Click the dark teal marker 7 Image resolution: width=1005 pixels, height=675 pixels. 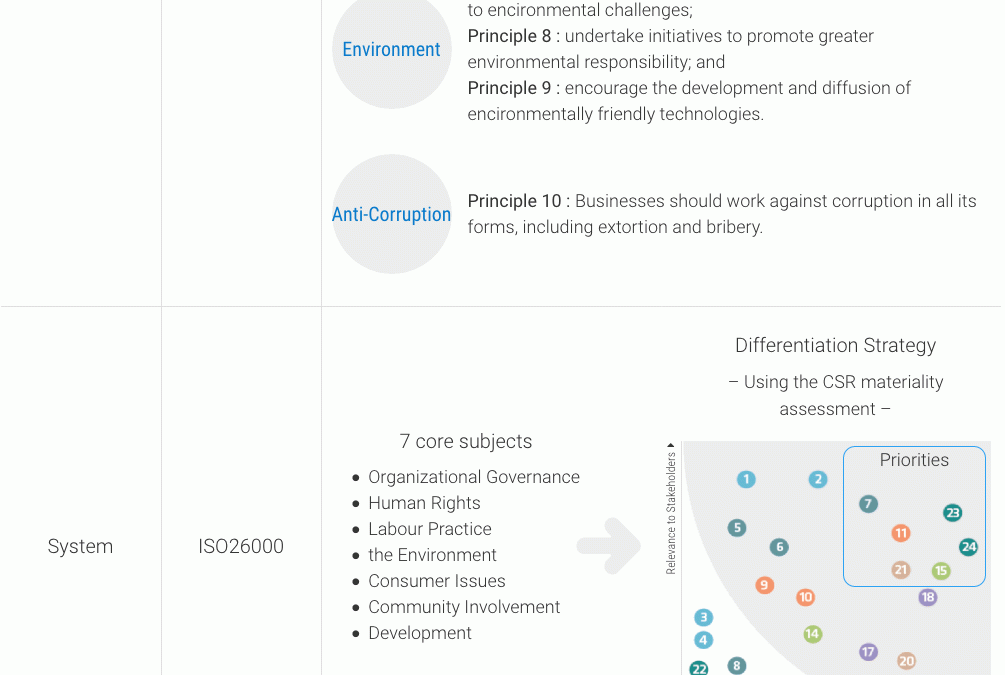[x=868, y=504]
